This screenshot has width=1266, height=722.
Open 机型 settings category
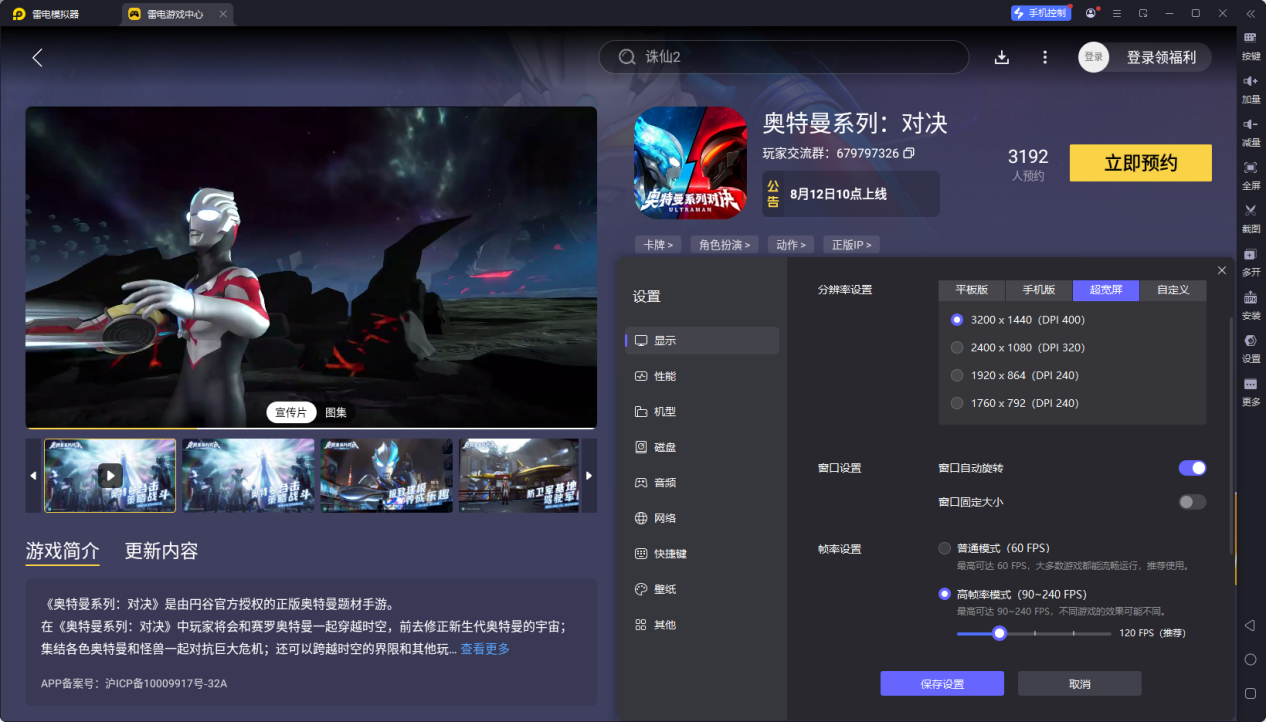point(702,412)
